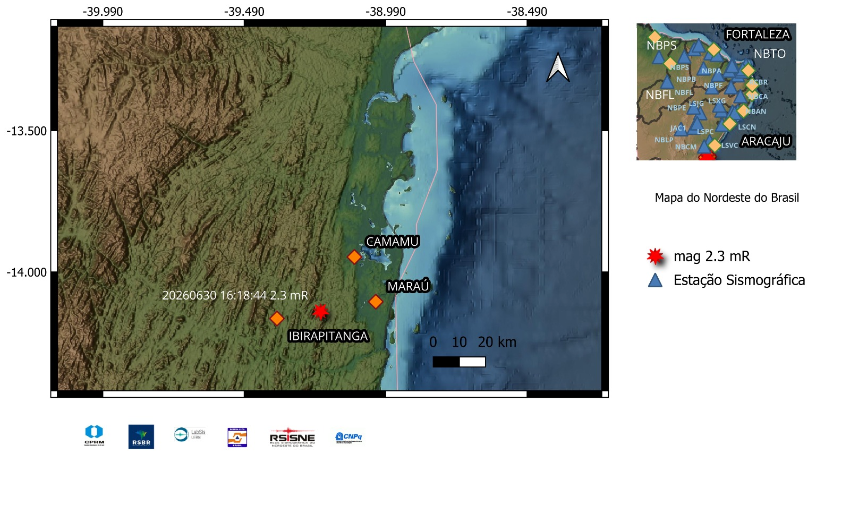Click the red star icon in the legend
The height and width of the screenshot is (505, 850).
pos(655,256)
